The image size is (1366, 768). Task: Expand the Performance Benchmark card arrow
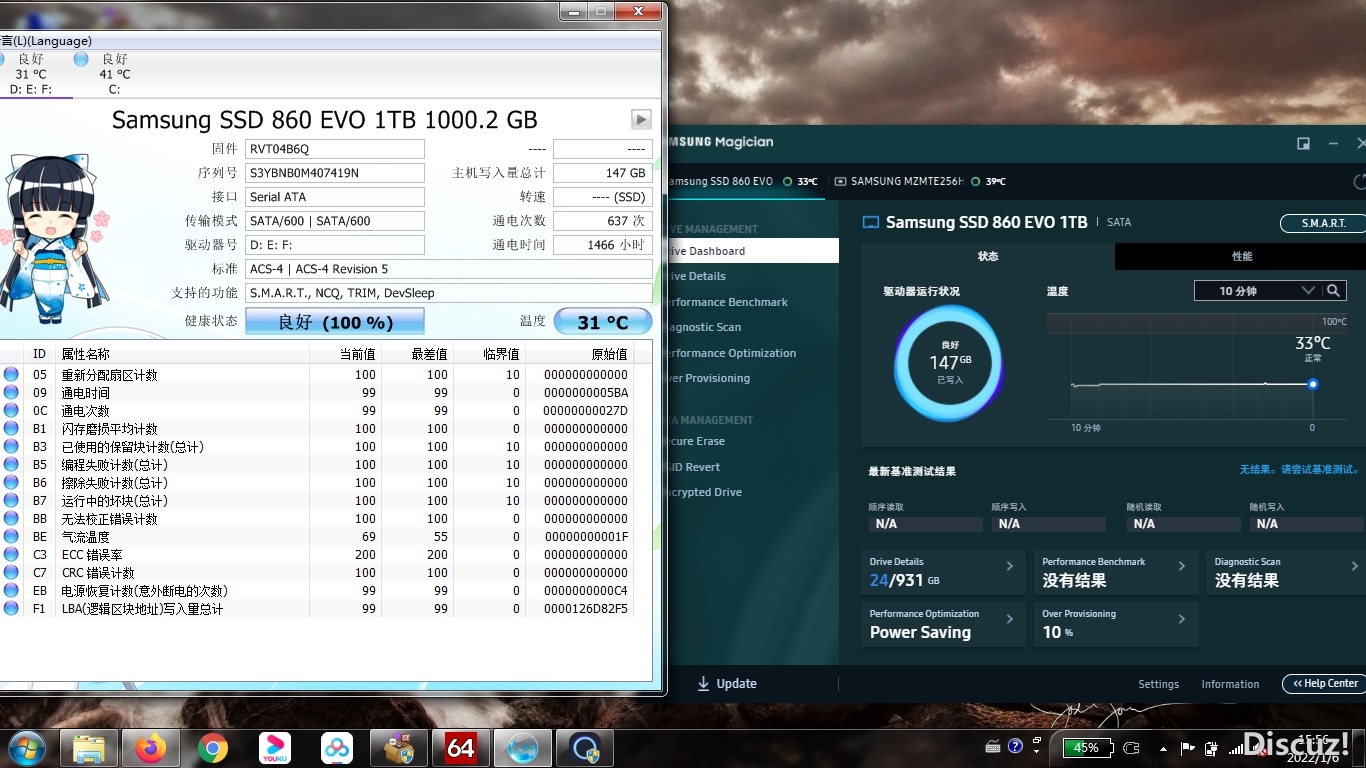pos(1182,566)
